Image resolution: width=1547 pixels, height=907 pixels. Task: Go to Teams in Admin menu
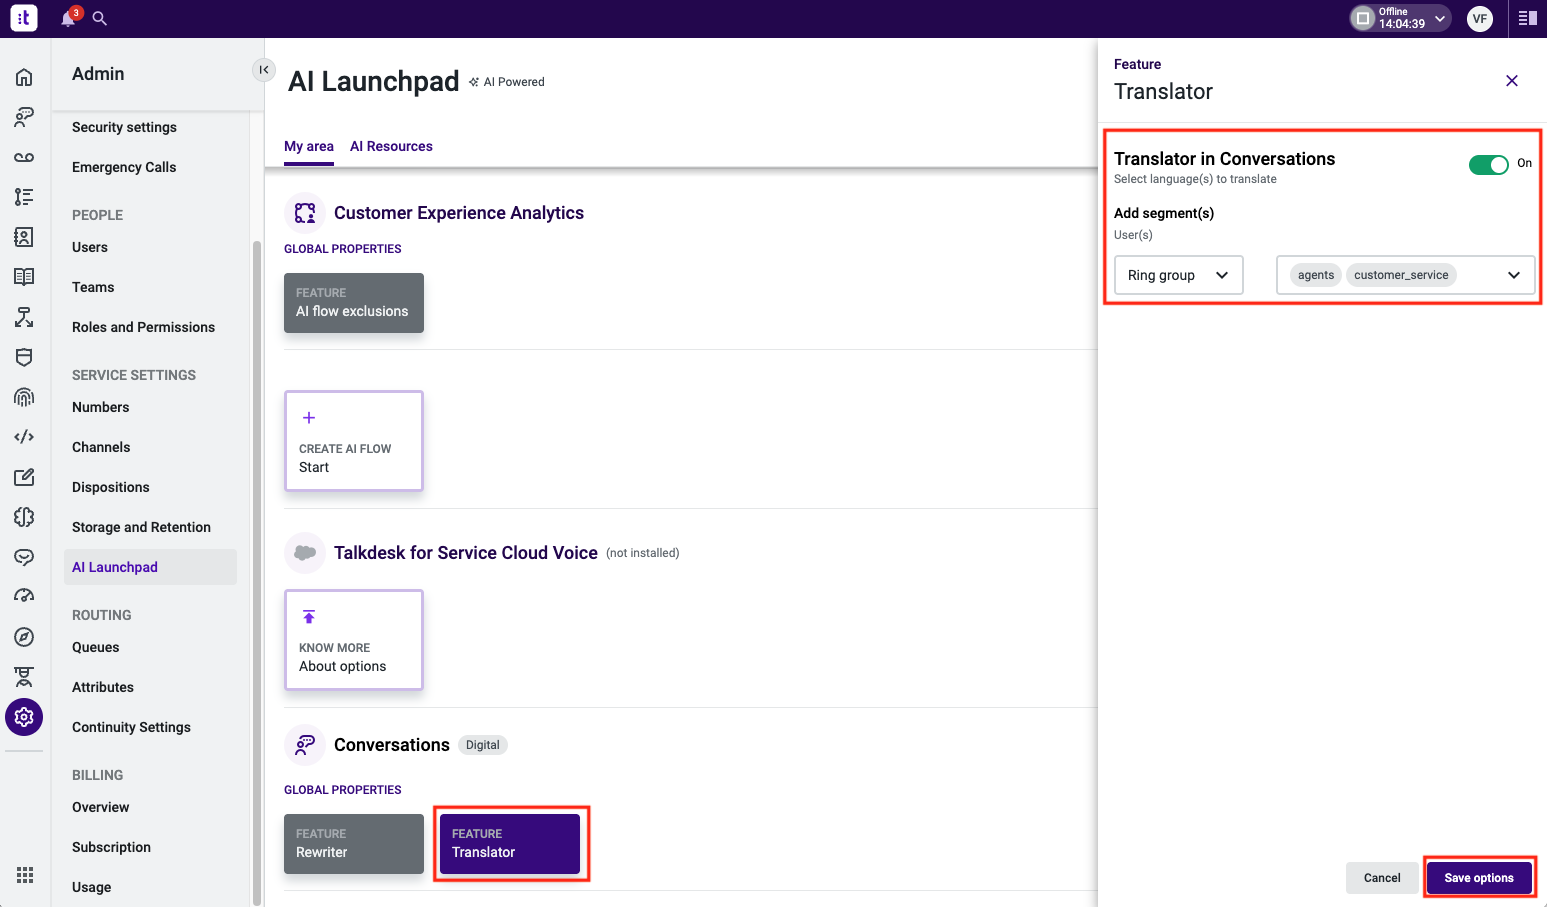(93, 287)
